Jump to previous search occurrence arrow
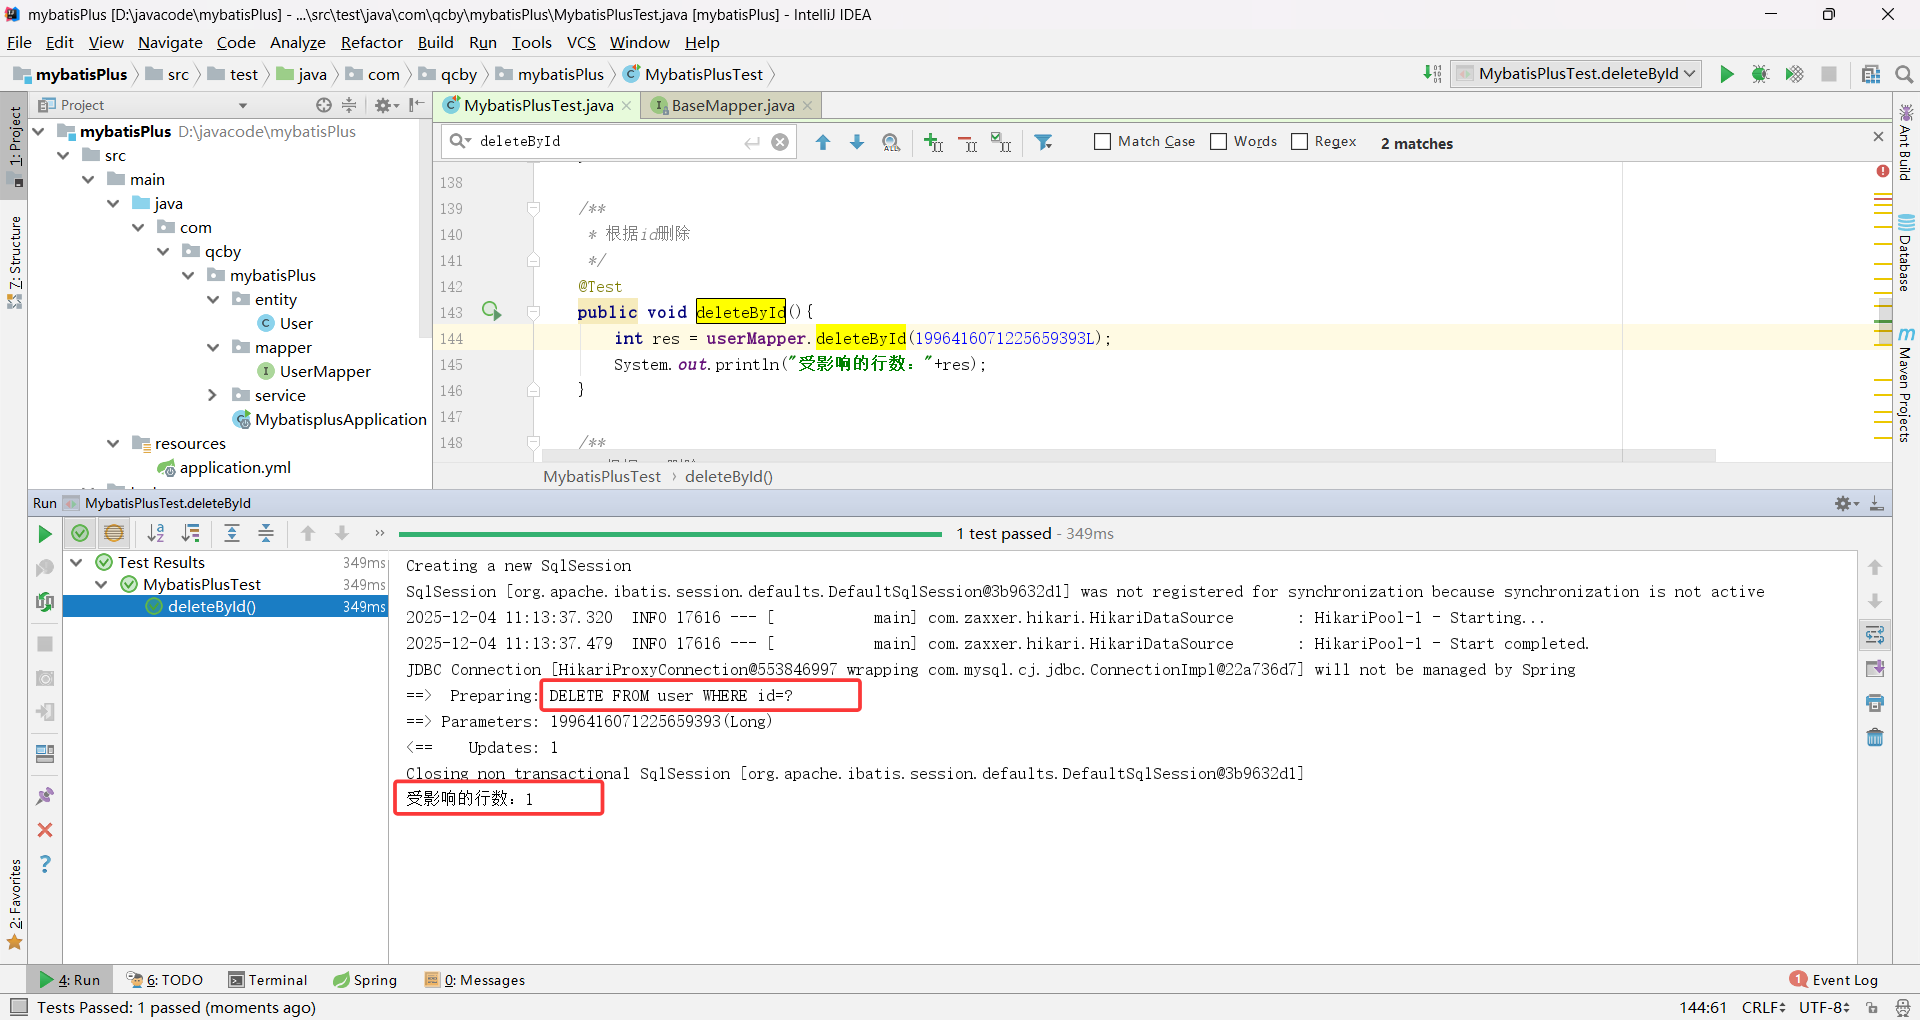This screenshot has width=1920, height=1020. tap(823, 142)
